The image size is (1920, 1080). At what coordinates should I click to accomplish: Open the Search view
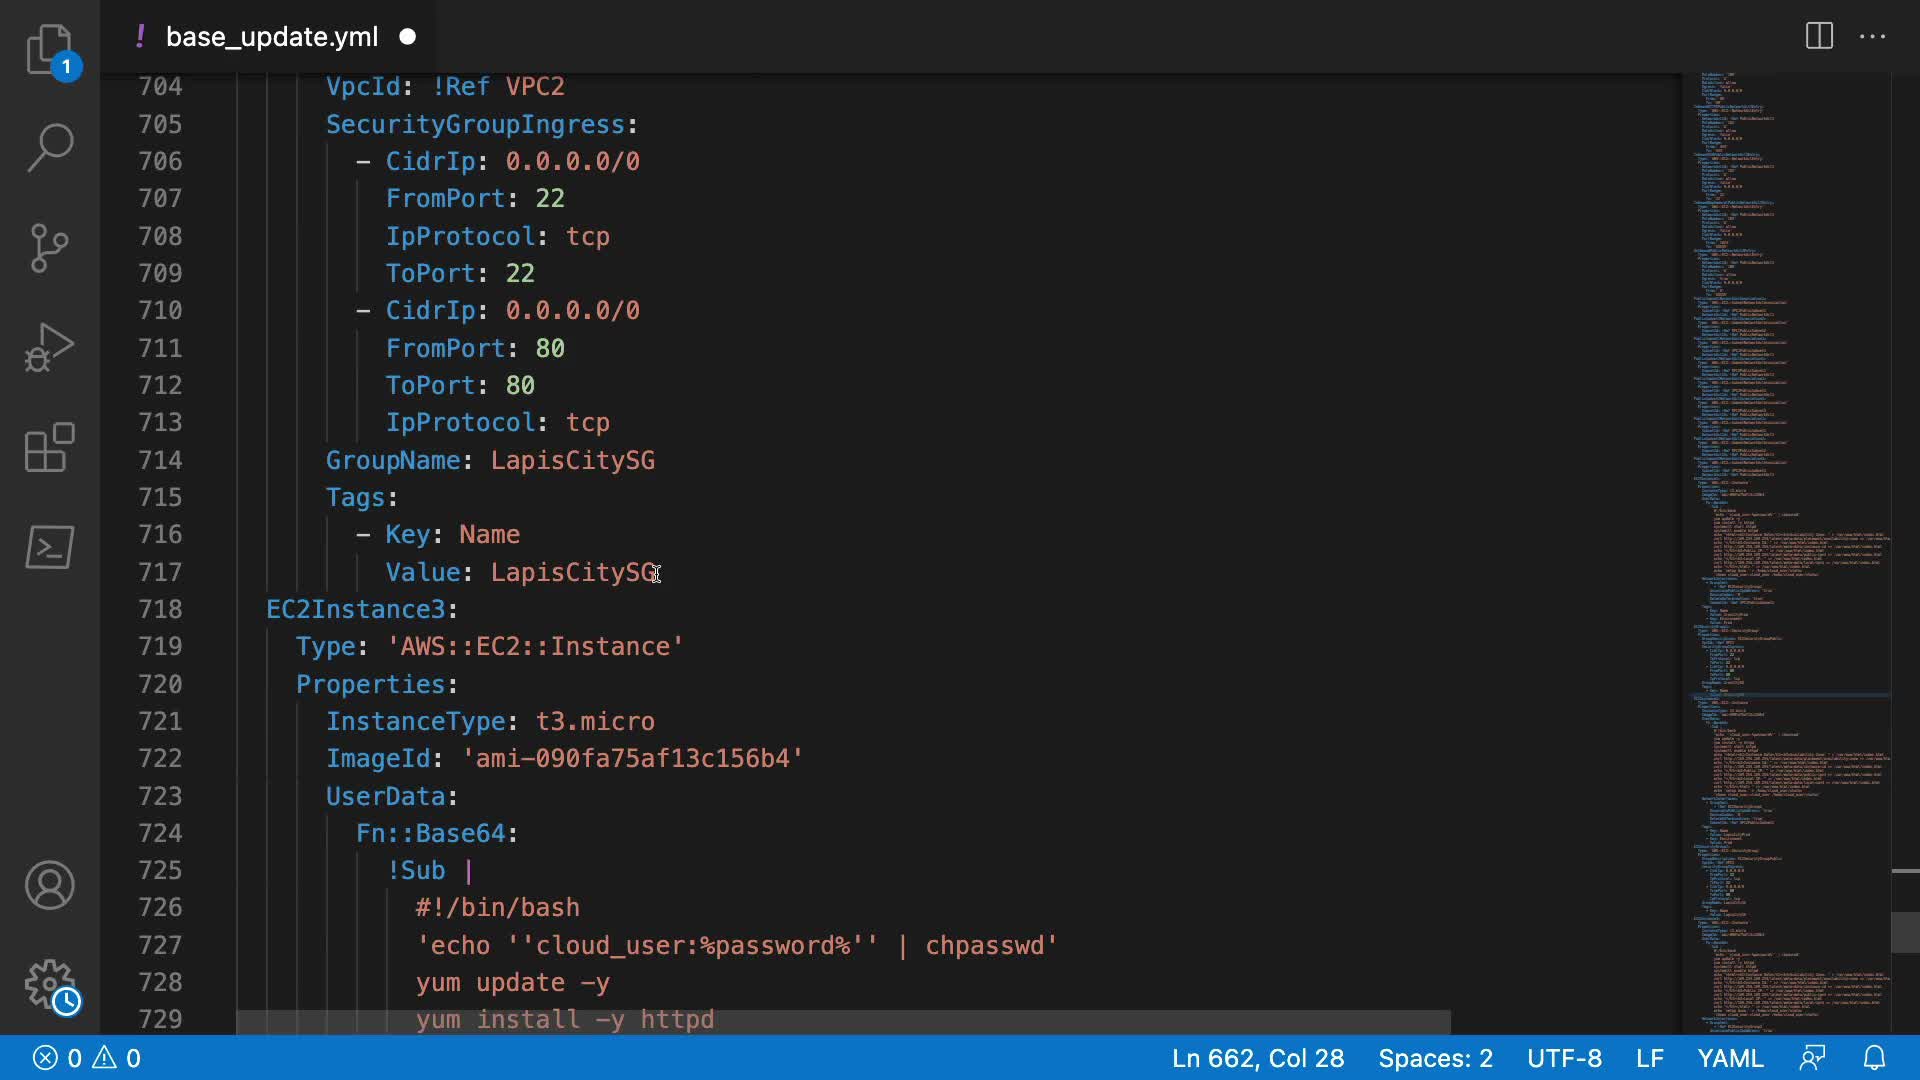click(x=49, y=148)
